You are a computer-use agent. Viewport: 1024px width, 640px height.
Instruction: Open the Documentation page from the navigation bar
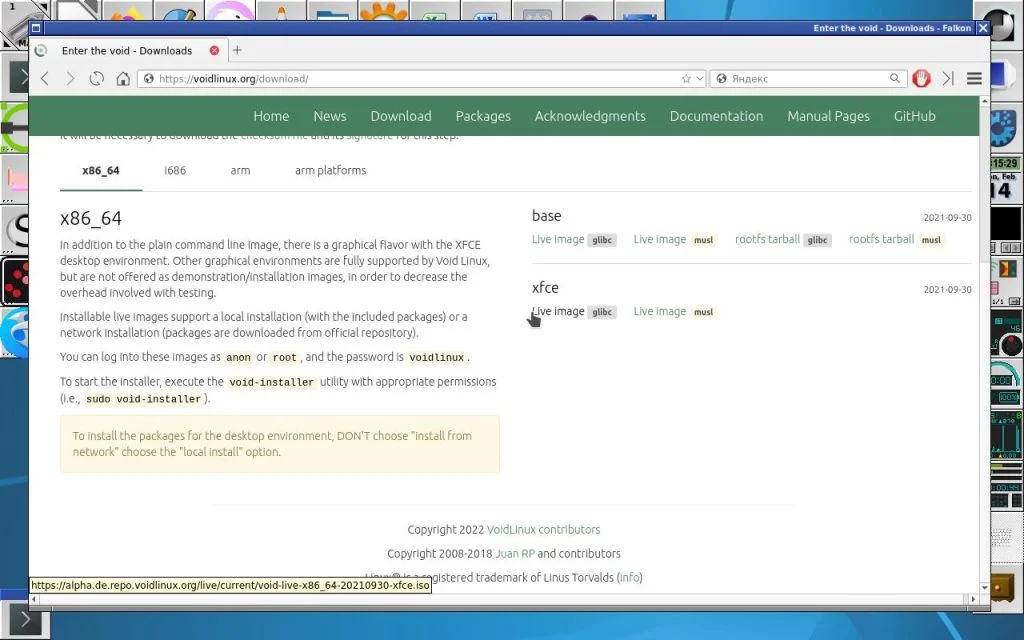(x=716, y=116)
